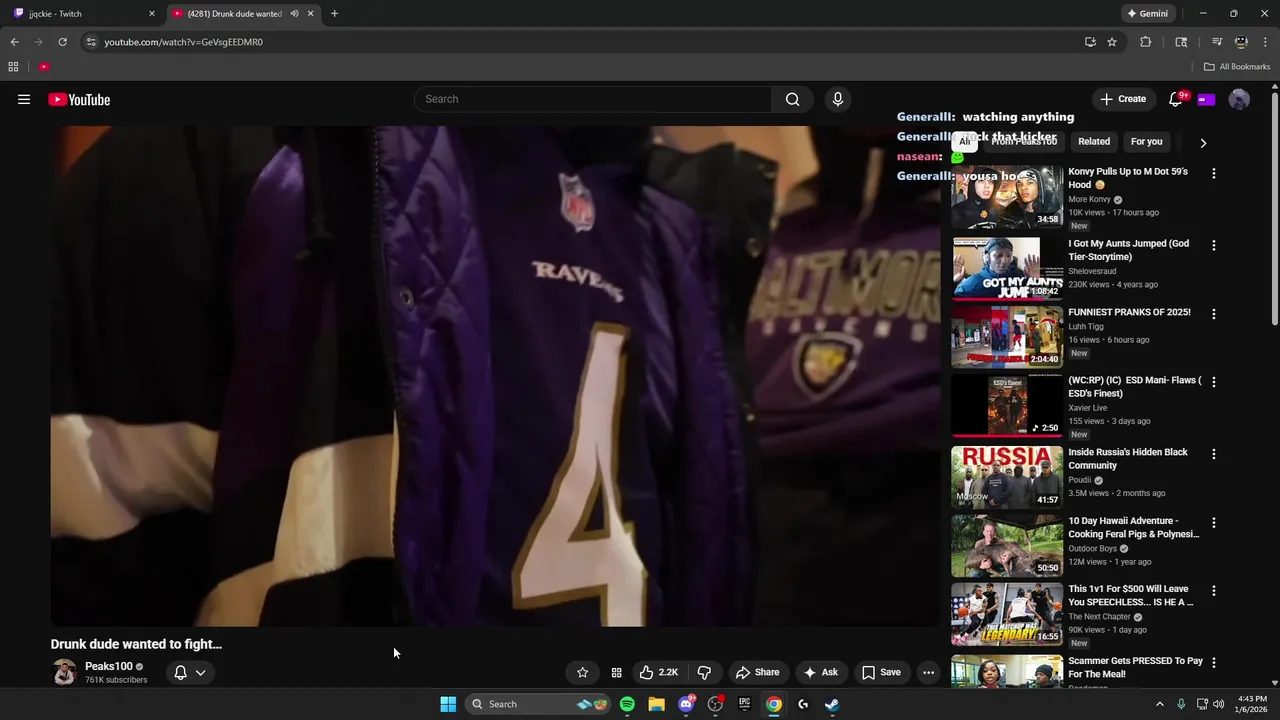Select the Drunk dude wanted YouTube tab
The width and height of the screenshot is (1280, 720).
(x=241, y=14)
